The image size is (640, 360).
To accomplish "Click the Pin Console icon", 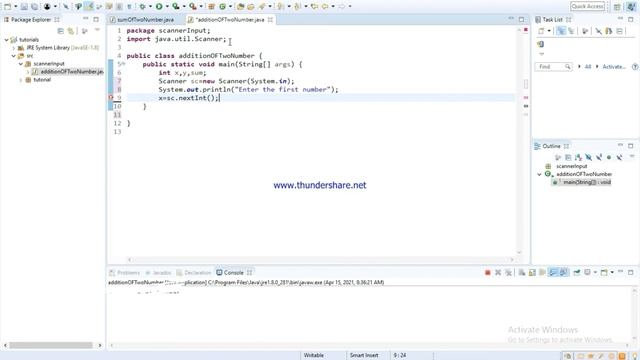I will 577,272.
